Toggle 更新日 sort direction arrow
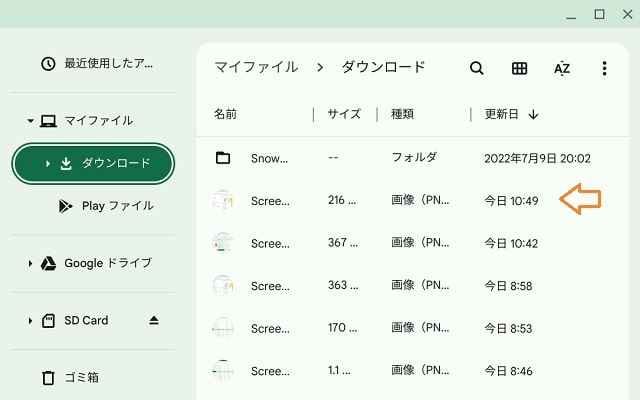The width and height of the screenshot is (640, 400). 533,114
